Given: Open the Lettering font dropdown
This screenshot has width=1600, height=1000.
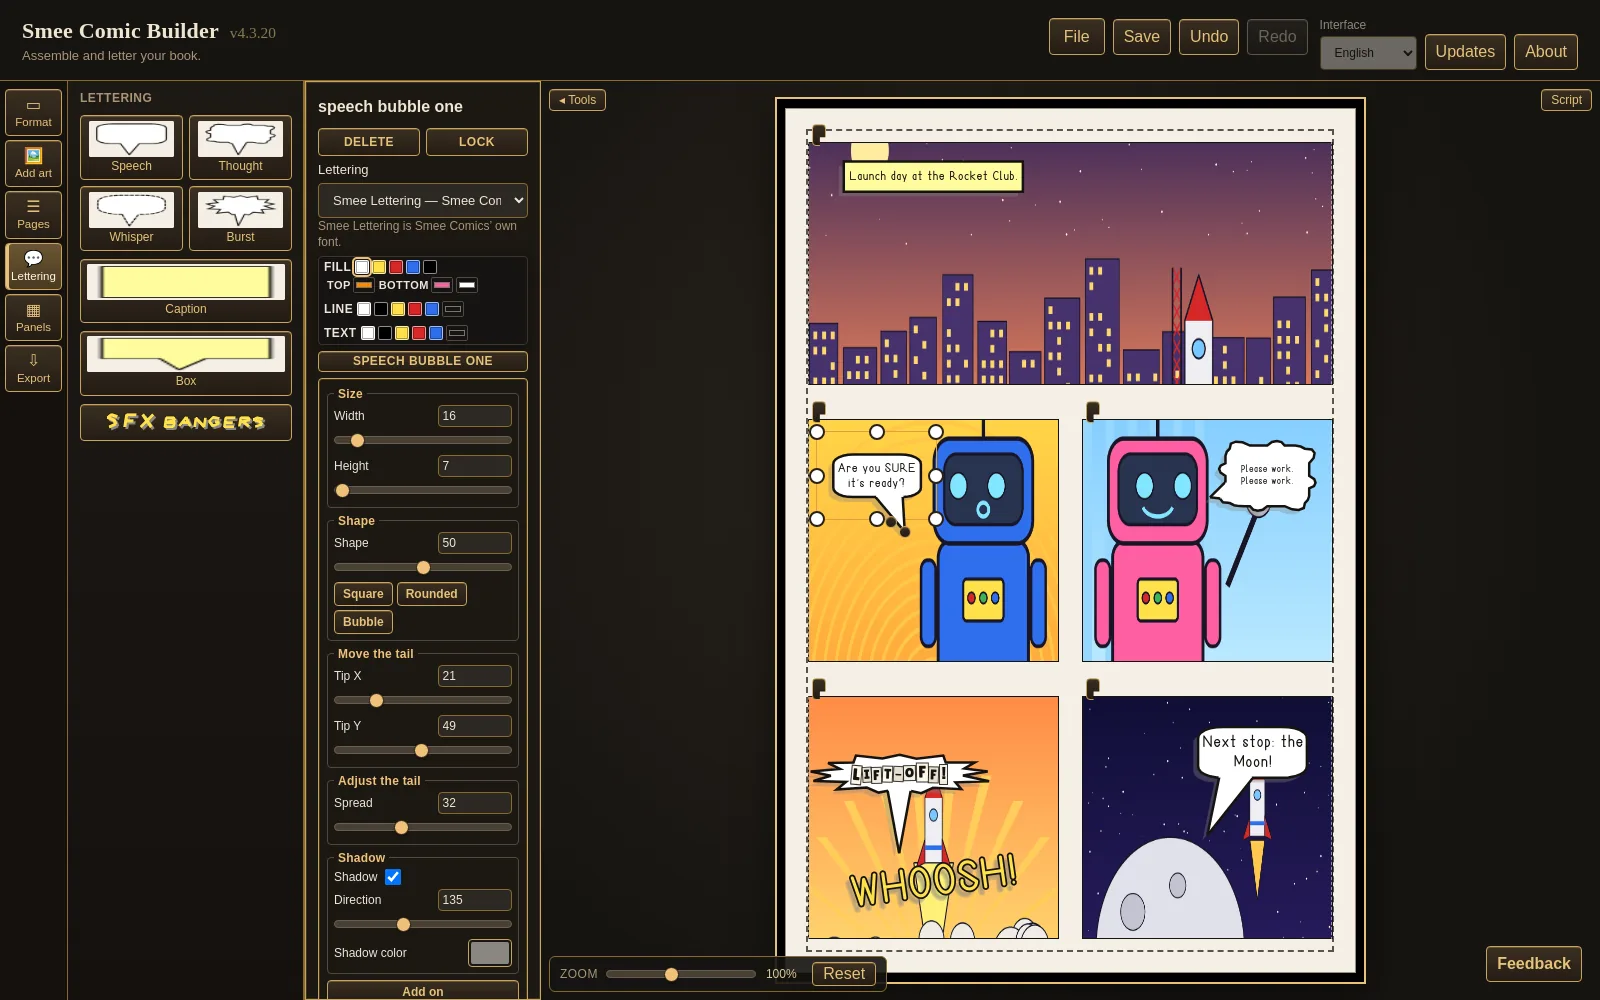Looking at the screenshot, I should click(423, 200).
